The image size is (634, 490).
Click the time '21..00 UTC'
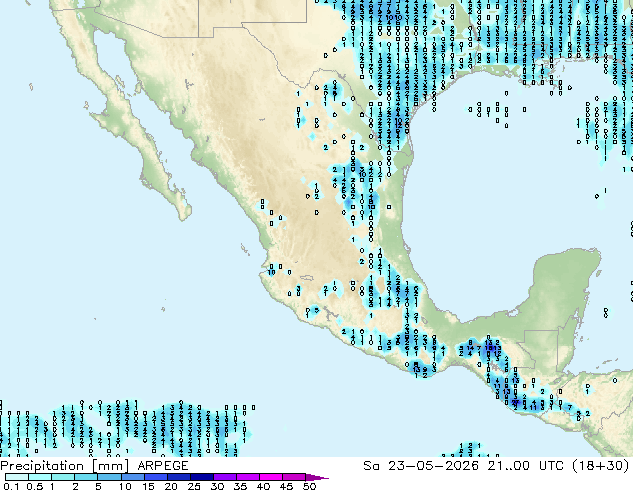tap(525, 466)
